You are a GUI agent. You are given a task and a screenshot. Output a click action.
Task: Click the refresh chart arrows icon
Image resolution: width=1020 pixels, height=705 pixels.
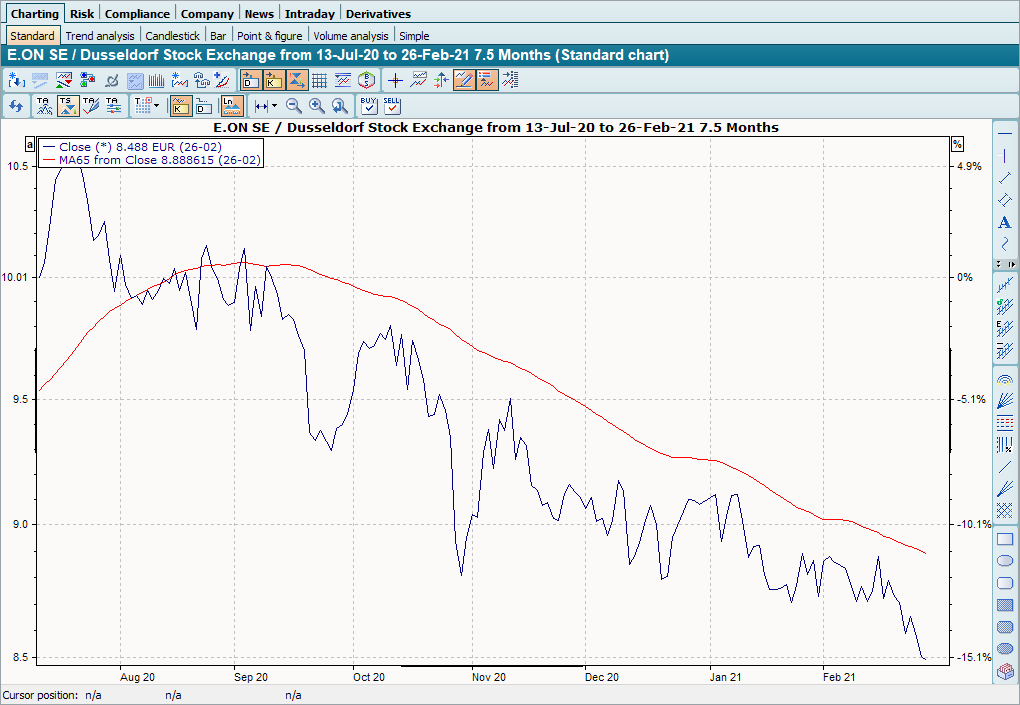tap(15, 105)
